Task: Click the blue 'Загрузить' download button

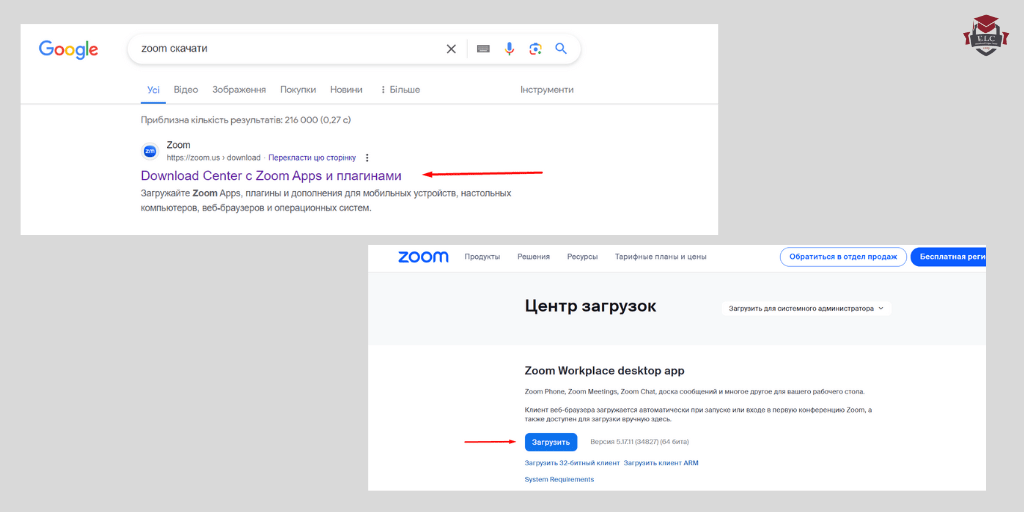Action: (x=551, y=442)
